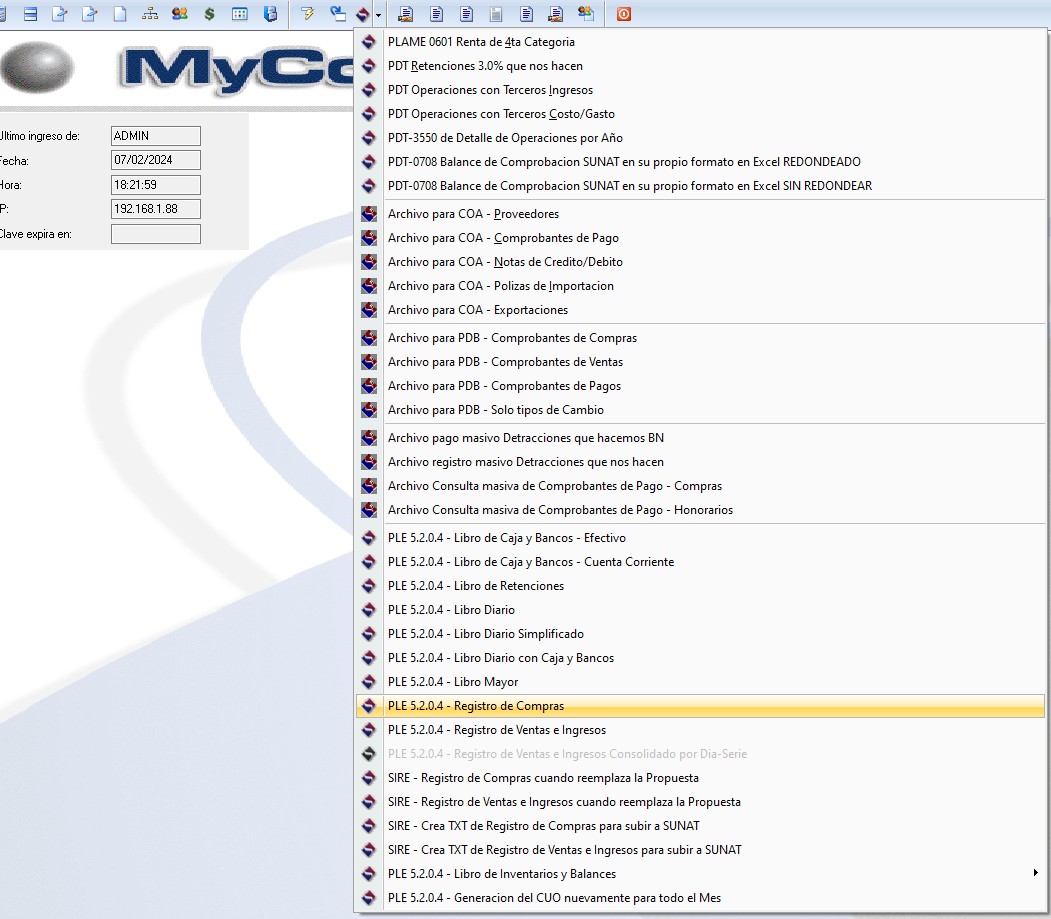Click the lightning bolt toolbar icon

tap(307, 14)
